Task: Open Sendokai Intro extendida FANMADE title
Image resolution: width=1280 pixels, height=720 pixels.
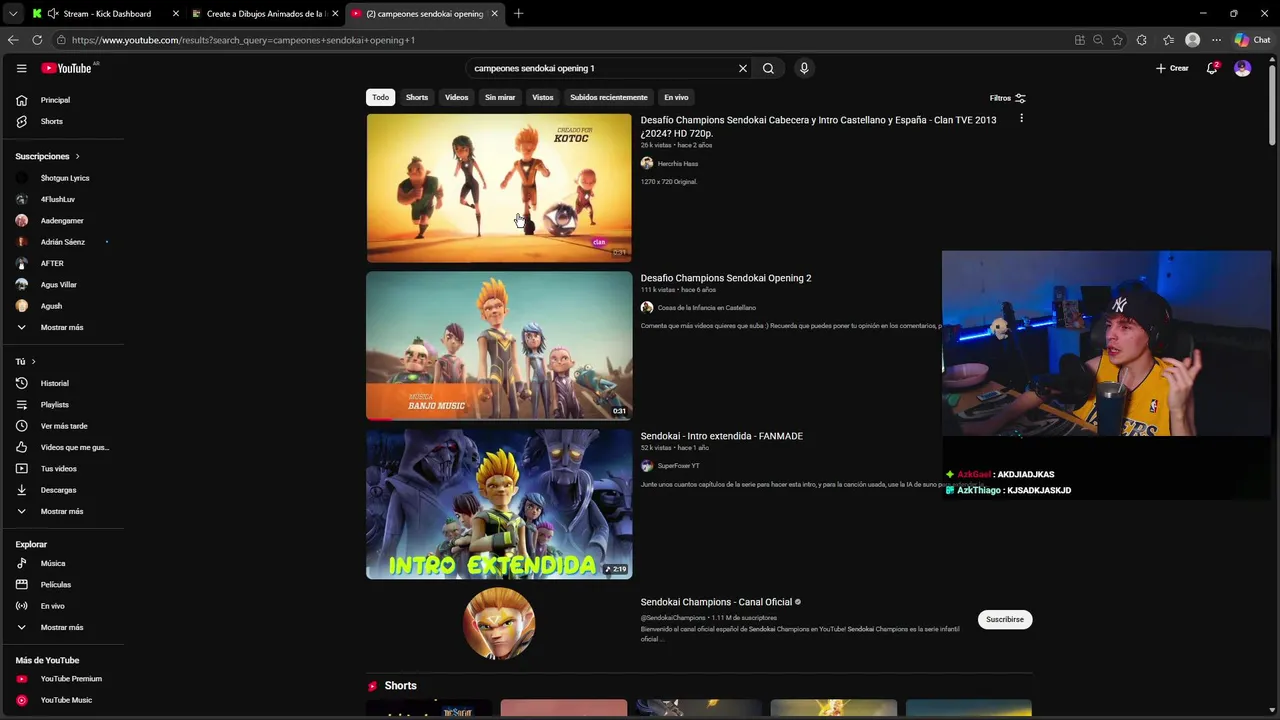Action: click(x=722, y=436)
